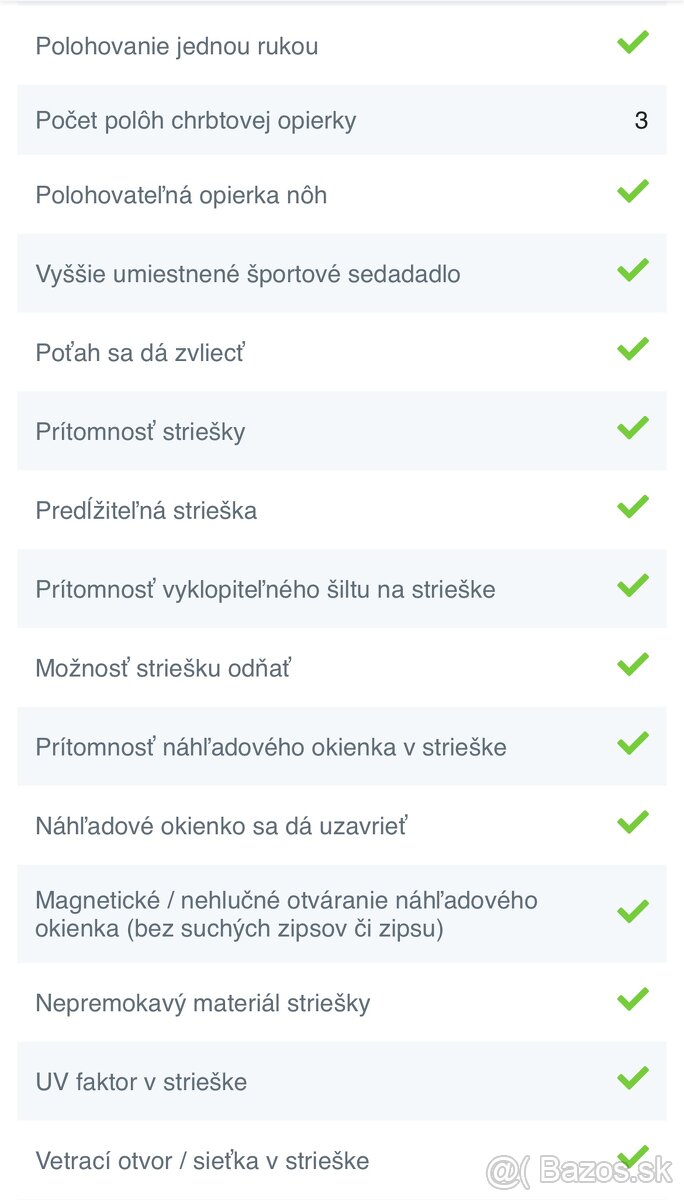Click checkmark for Magnetické / nehlučné otváranie row
Viewport: 684px width, 1200px height.
[x=633, y=912]
